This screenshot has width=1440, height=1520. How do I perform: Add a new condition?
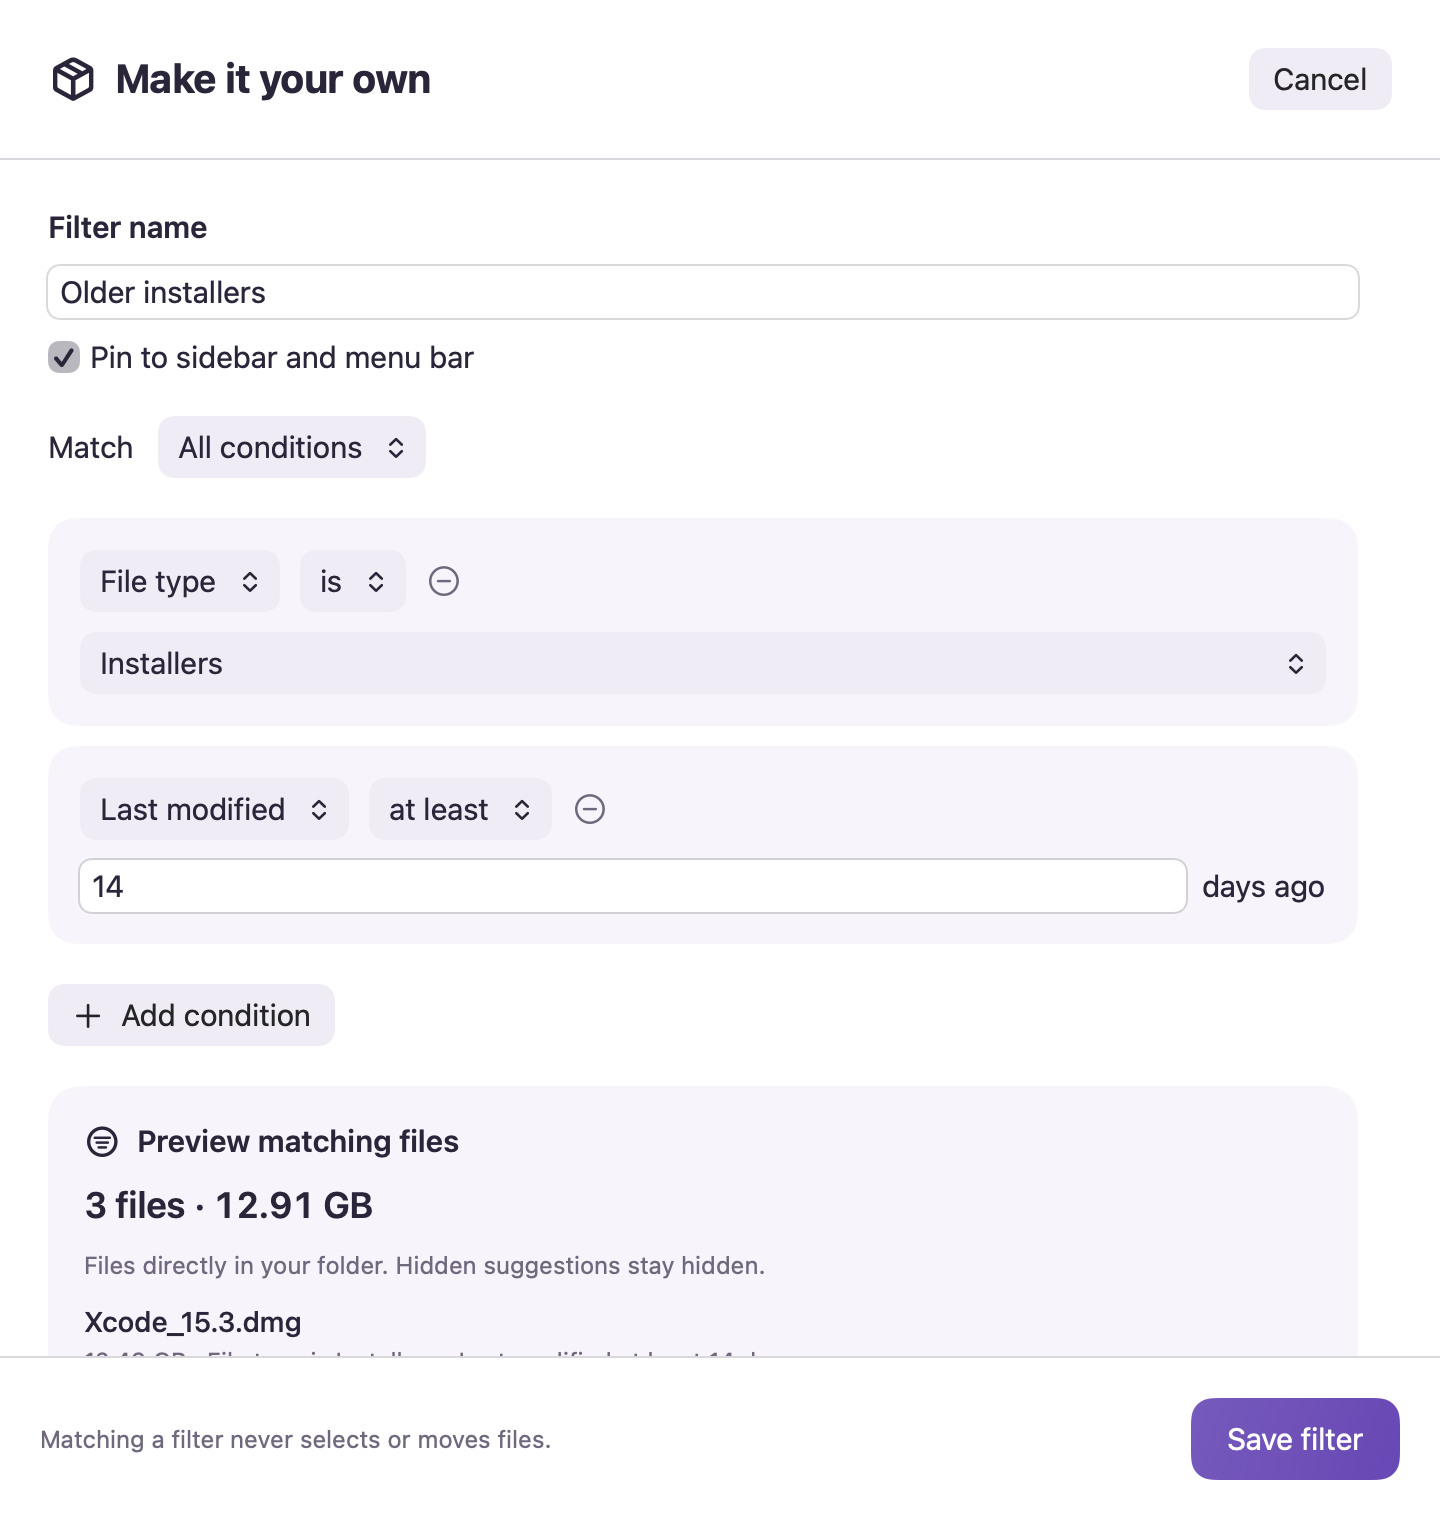[191, 1015]
